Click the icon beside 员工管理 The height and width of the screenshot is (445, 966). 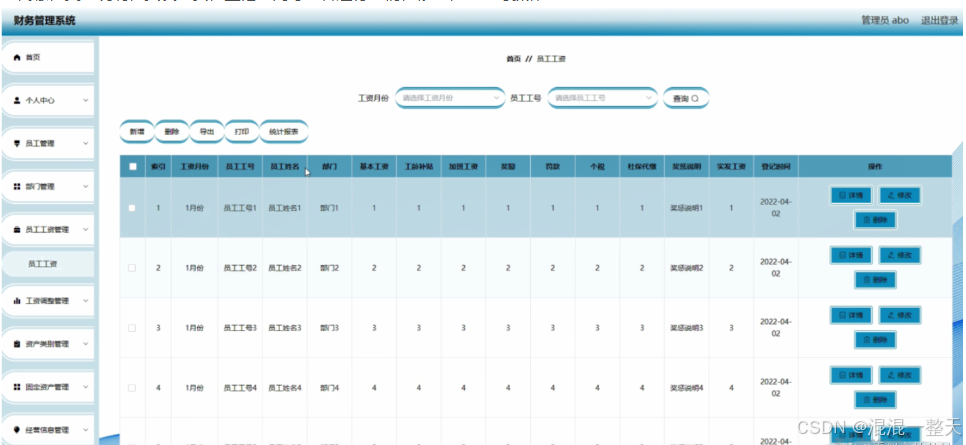coord(17,144)
